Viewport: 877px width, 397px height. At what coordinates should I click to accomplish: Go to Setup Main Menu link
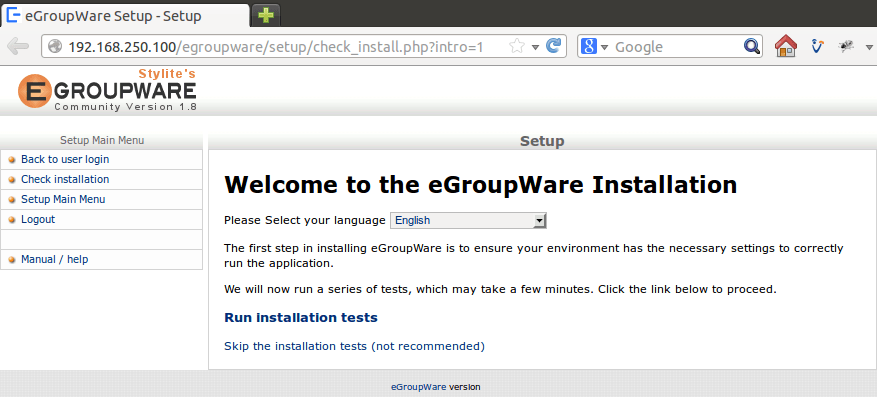pyautogui.click(x=63, y=199)
